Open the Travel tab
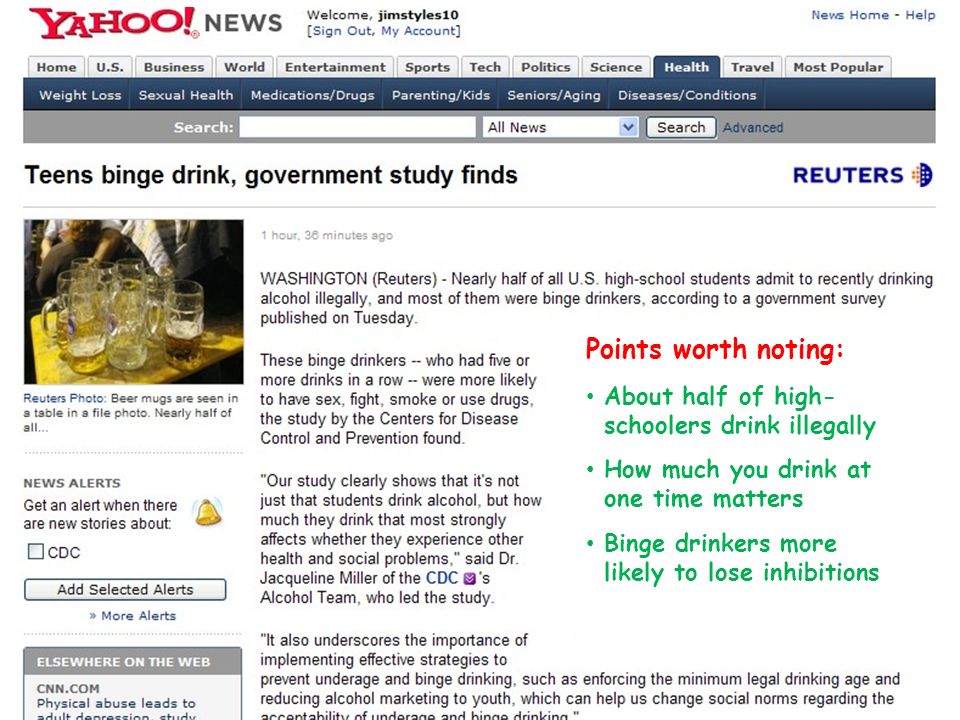 point(752,67)
